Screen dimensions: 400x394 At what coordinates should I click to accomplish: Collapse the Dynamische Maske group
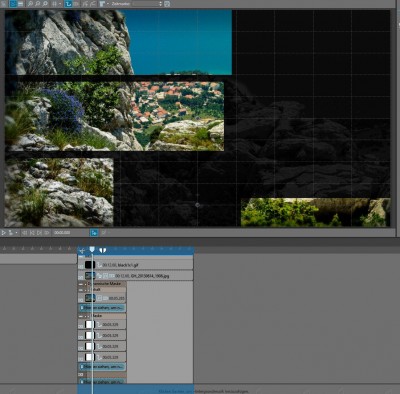coord(80,284)
